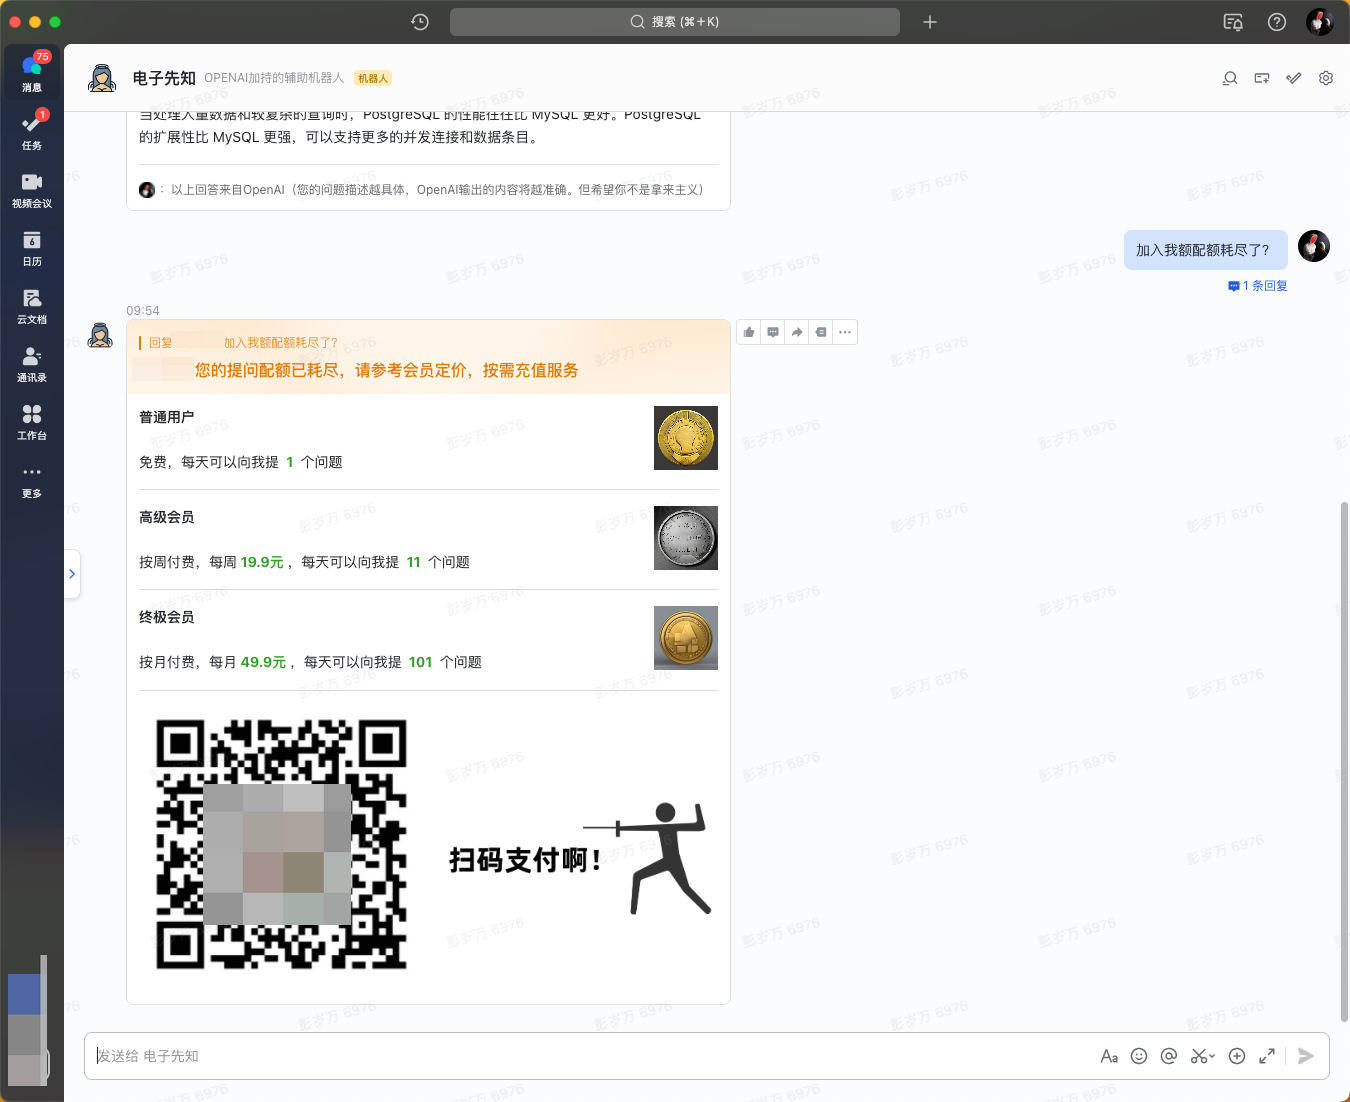Viewport: 1350px width, 1102px height.
Task: Forward the message with arrow icon
Action: click(797, 332)
